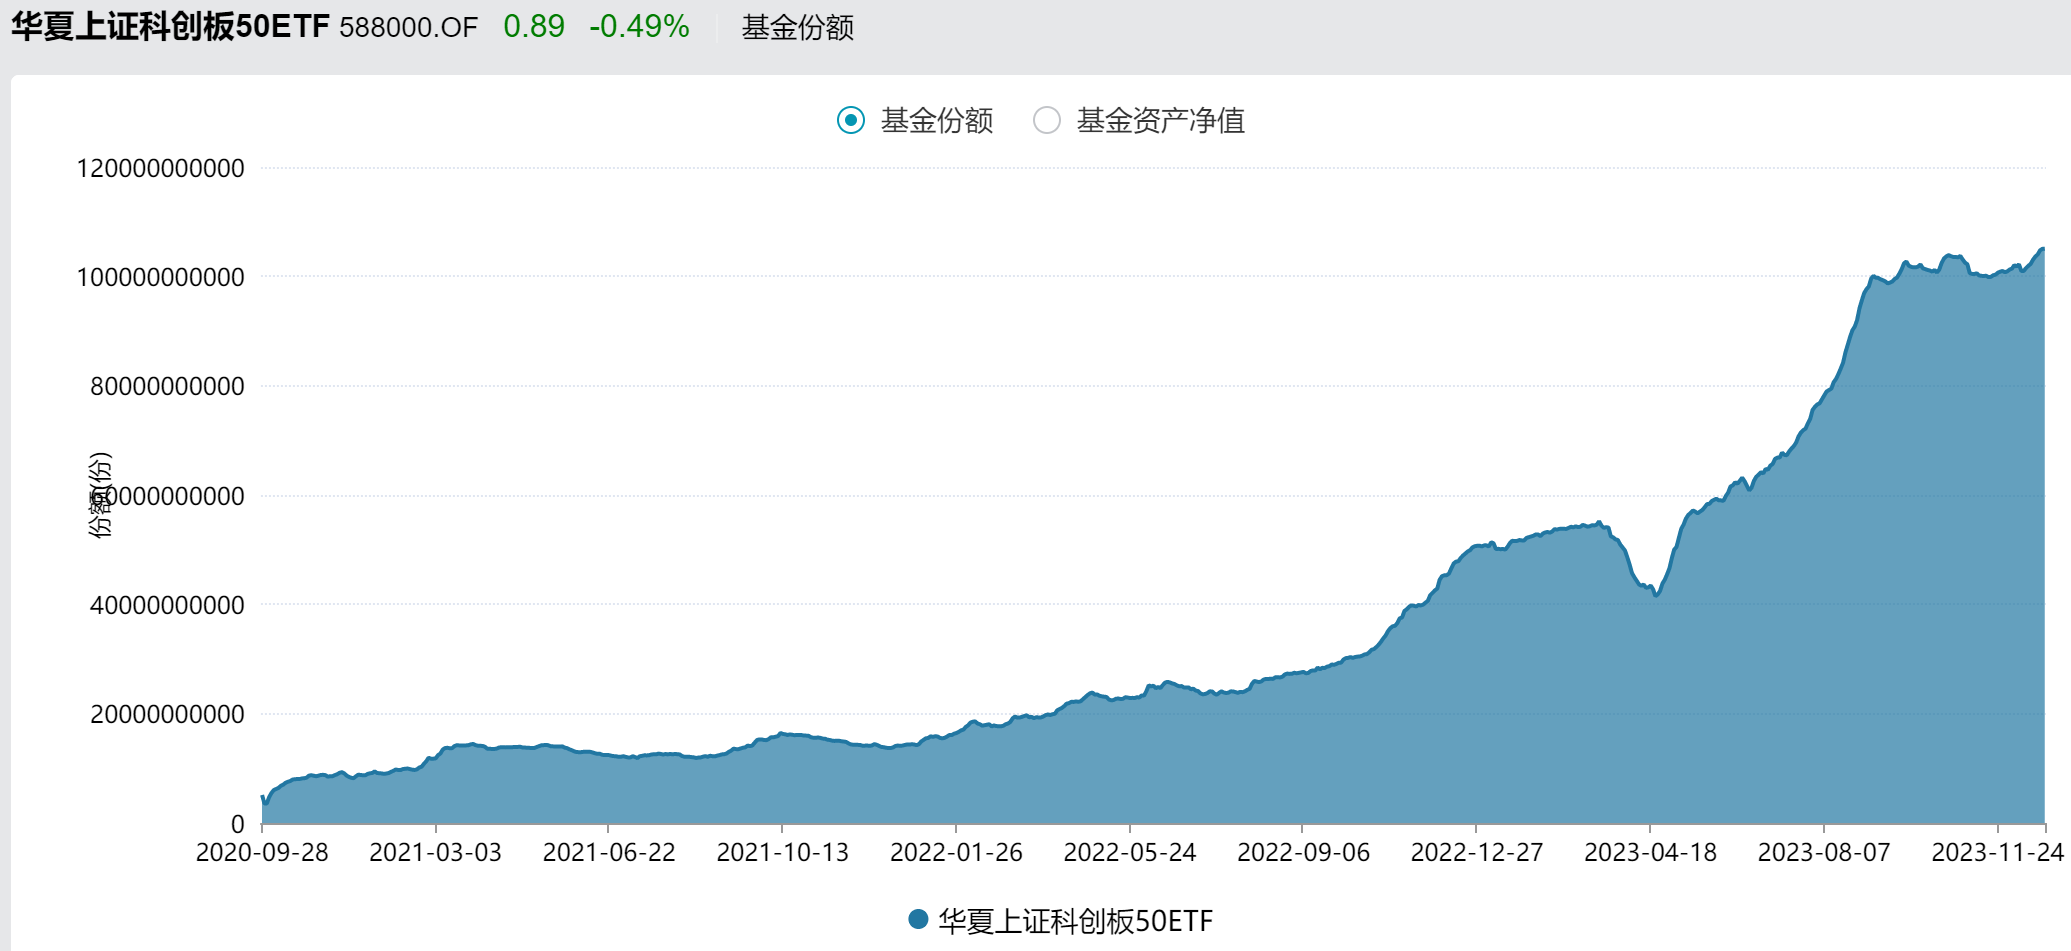Screen dimensions: 2071x951
Task: Click the x-axis date 2022-09-06
Action: [1303, 853]
